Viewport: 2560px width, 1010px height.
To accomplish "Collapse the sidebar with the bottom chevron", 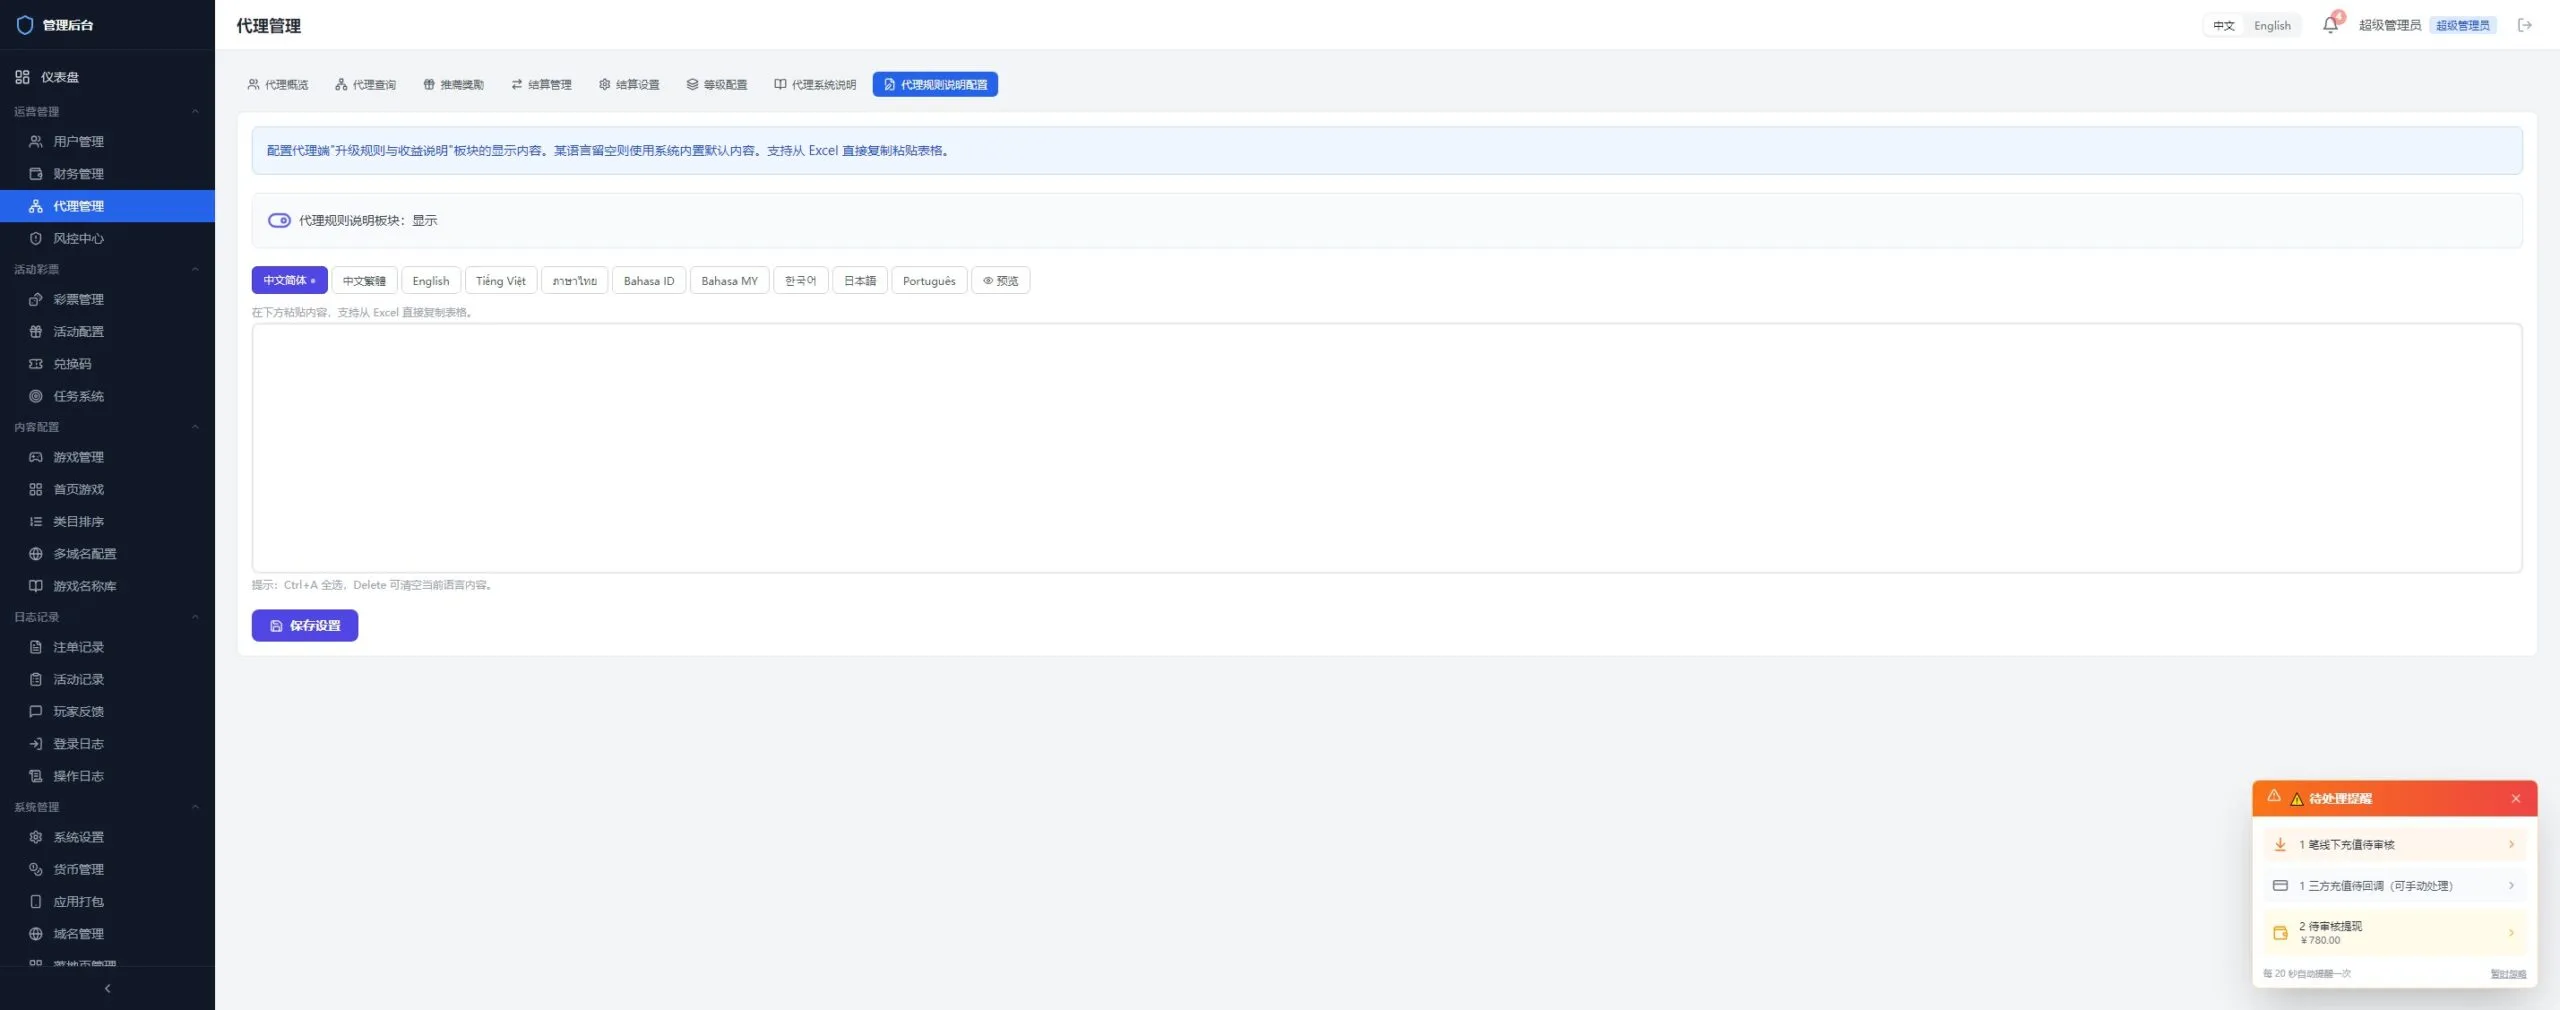I will coord(107,988).
